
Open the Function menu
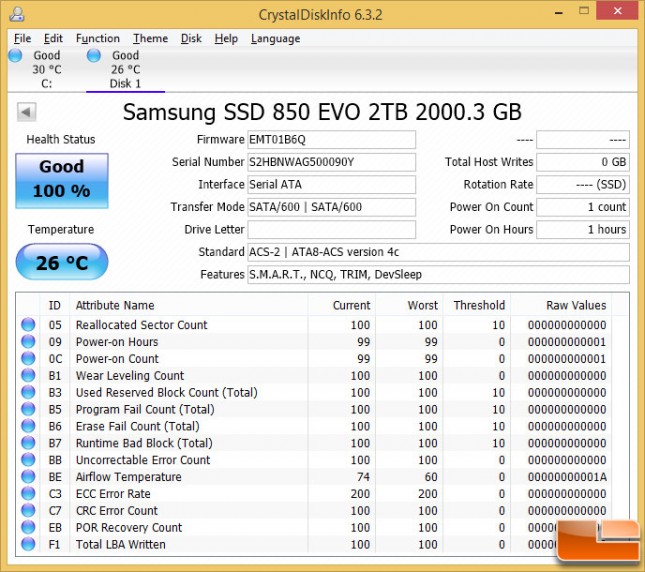coord(97,39)
